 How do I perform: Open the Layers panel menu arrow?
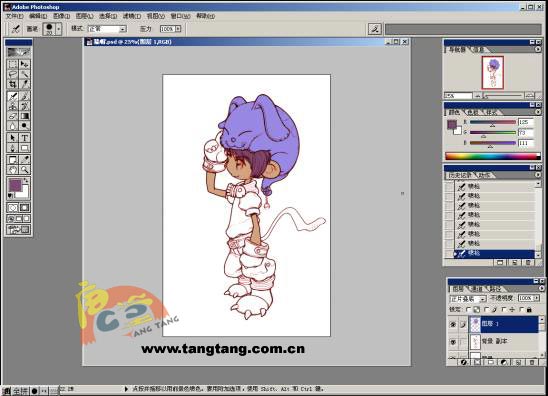coord(542,288)
